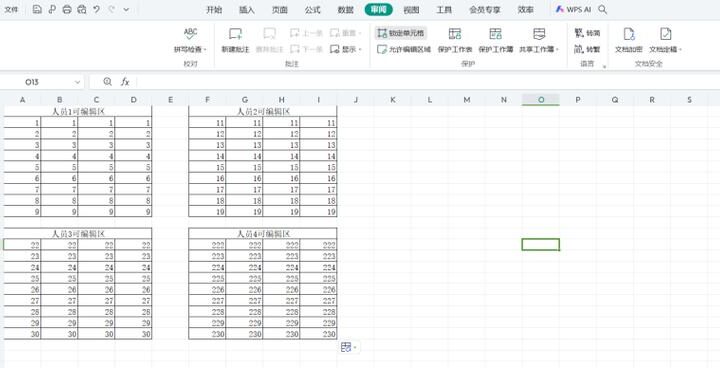
Task: Switch to the 插入 tab
Action: tap(247, 10)
